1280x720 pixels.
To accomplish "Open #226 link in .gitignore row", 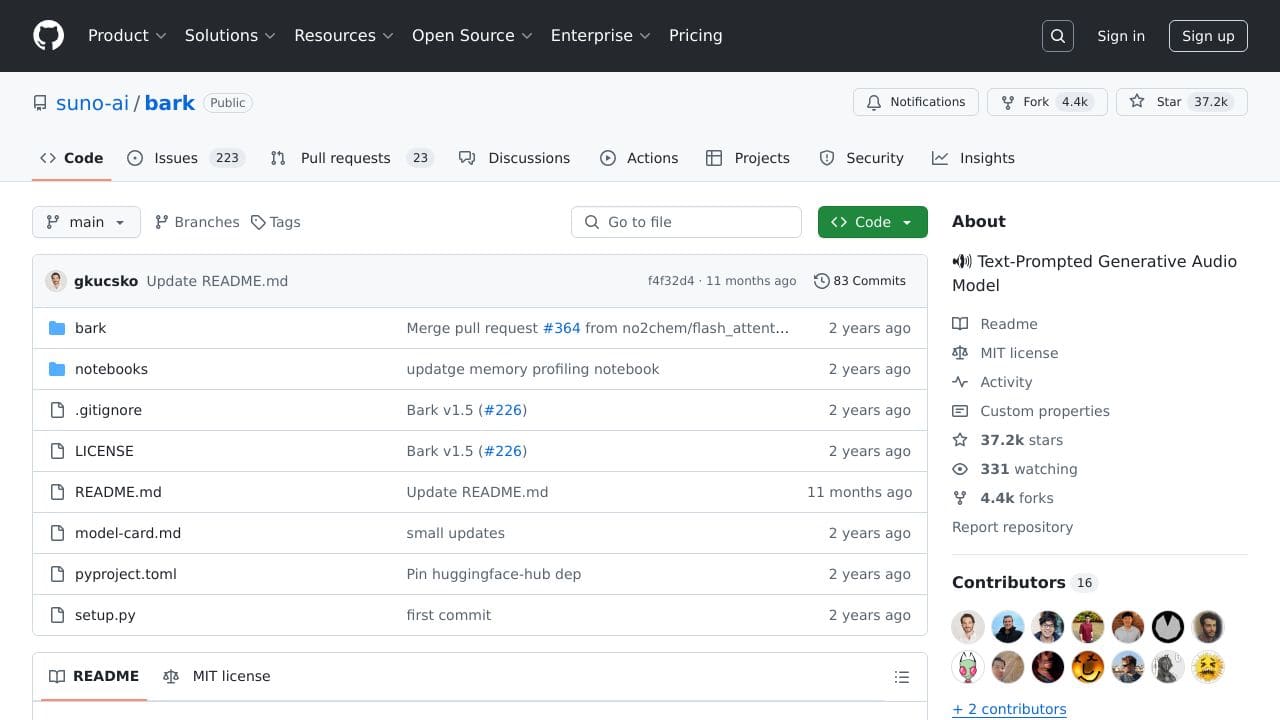I will pyautogui.click(x=503, y=410).
